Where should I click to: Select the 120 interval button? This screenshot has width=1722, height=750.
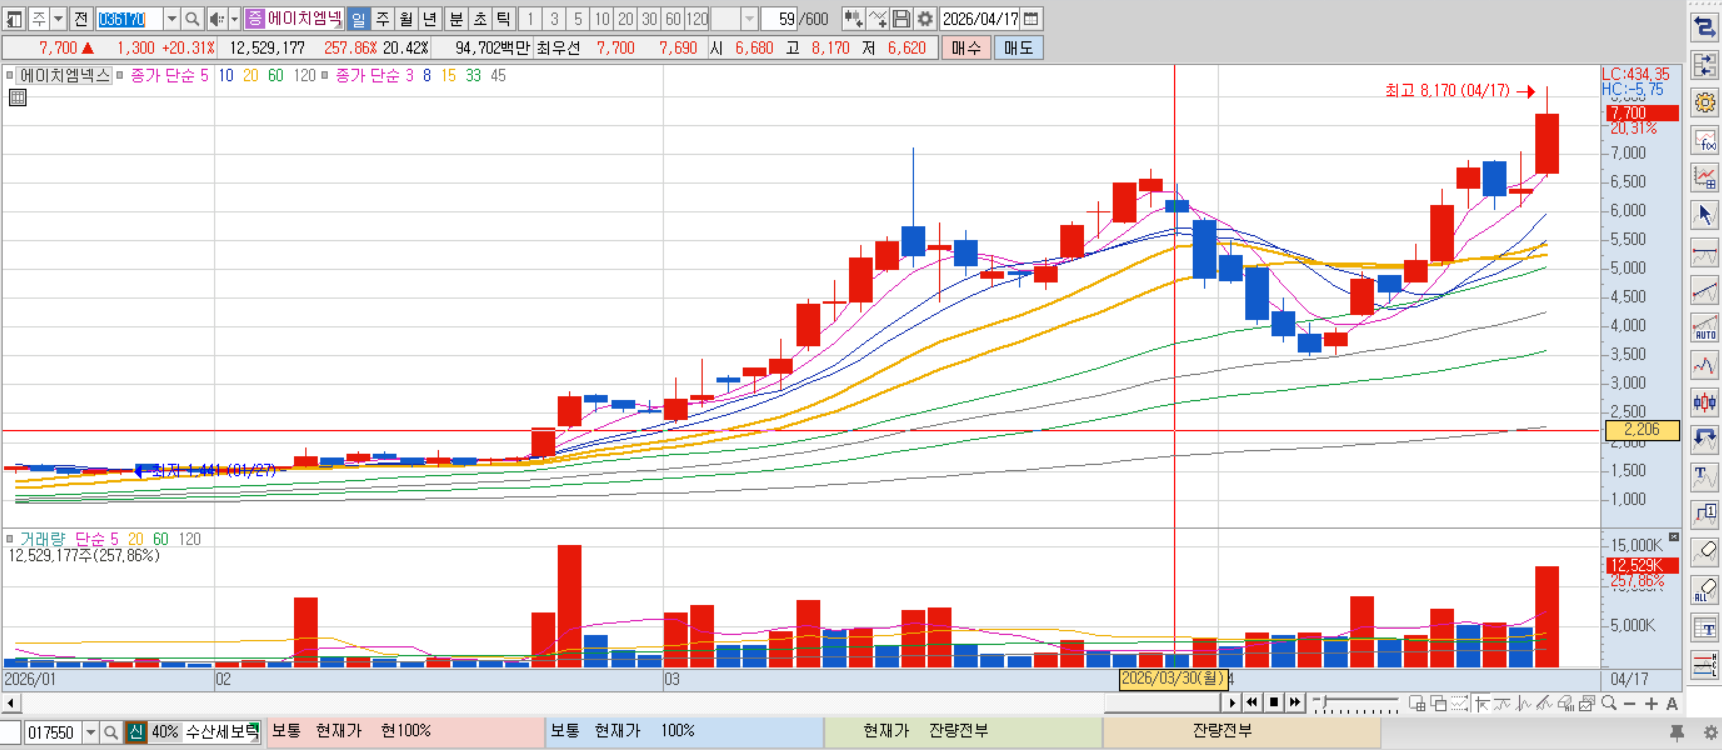coord(697,19)
